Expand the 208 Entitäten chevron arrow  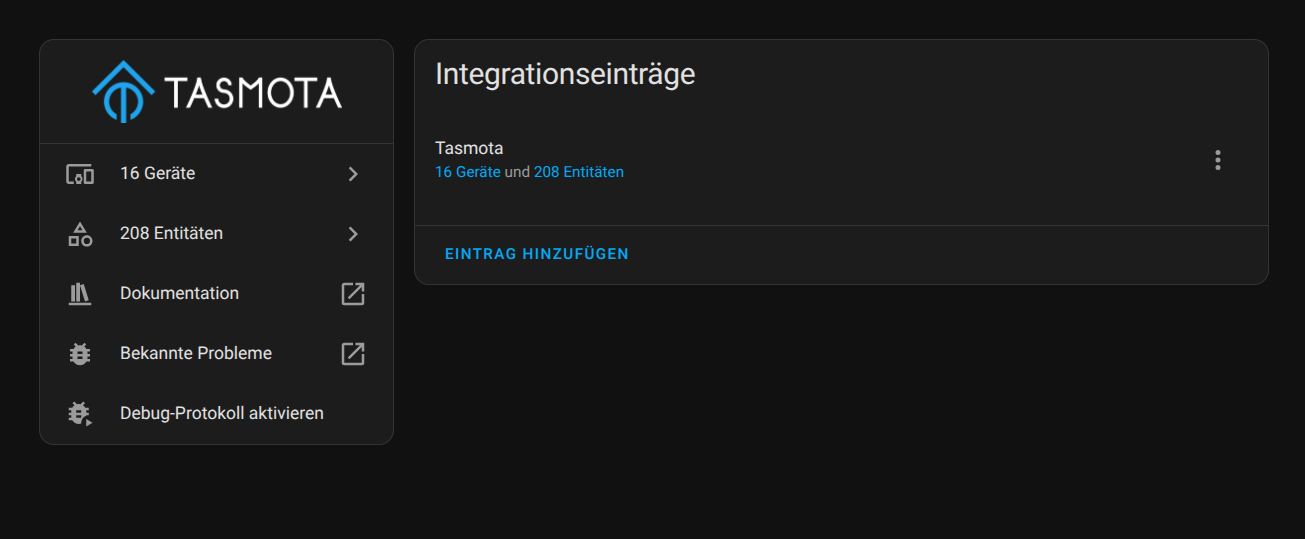coord(353,234)
